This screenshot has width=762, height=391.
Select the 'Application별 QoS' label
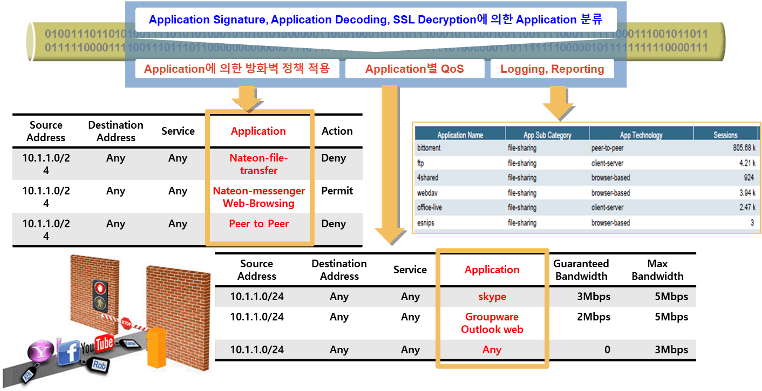(x=415, y=68)
